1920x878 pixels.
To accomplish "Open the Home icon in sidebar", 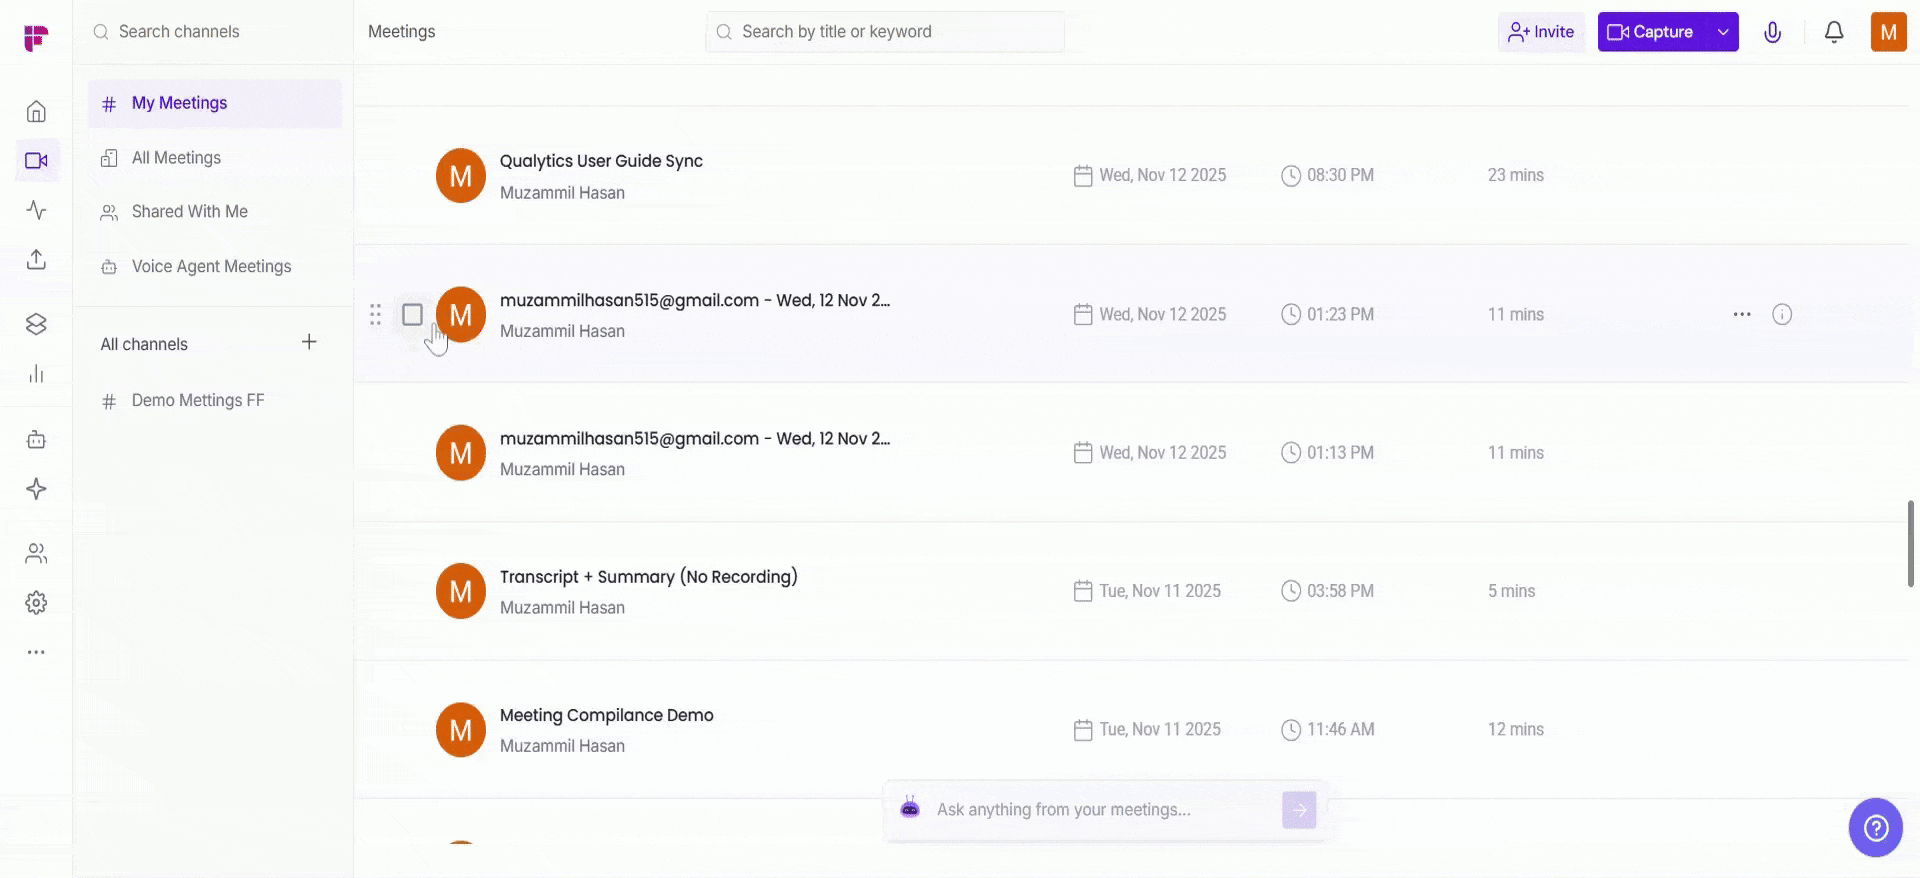I will 36,111.
